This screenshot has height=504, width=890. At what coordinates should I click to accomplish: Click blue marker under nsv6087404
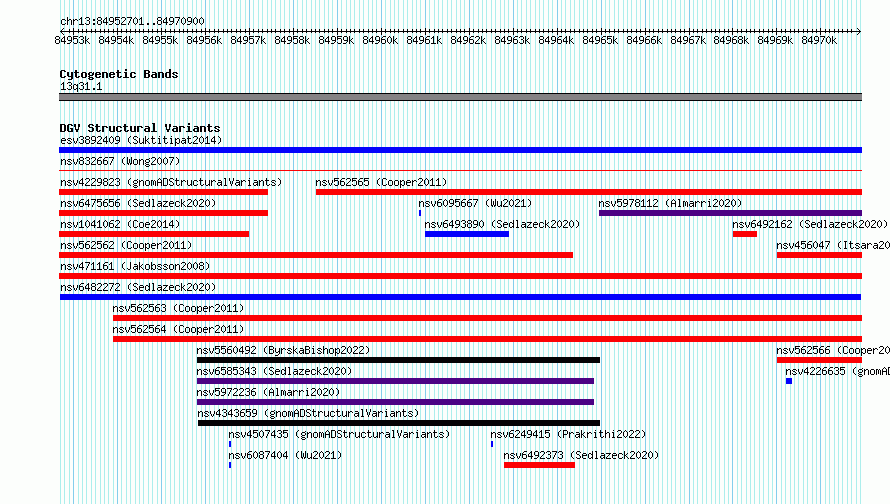pyautogui.click(x=230, y=465)
